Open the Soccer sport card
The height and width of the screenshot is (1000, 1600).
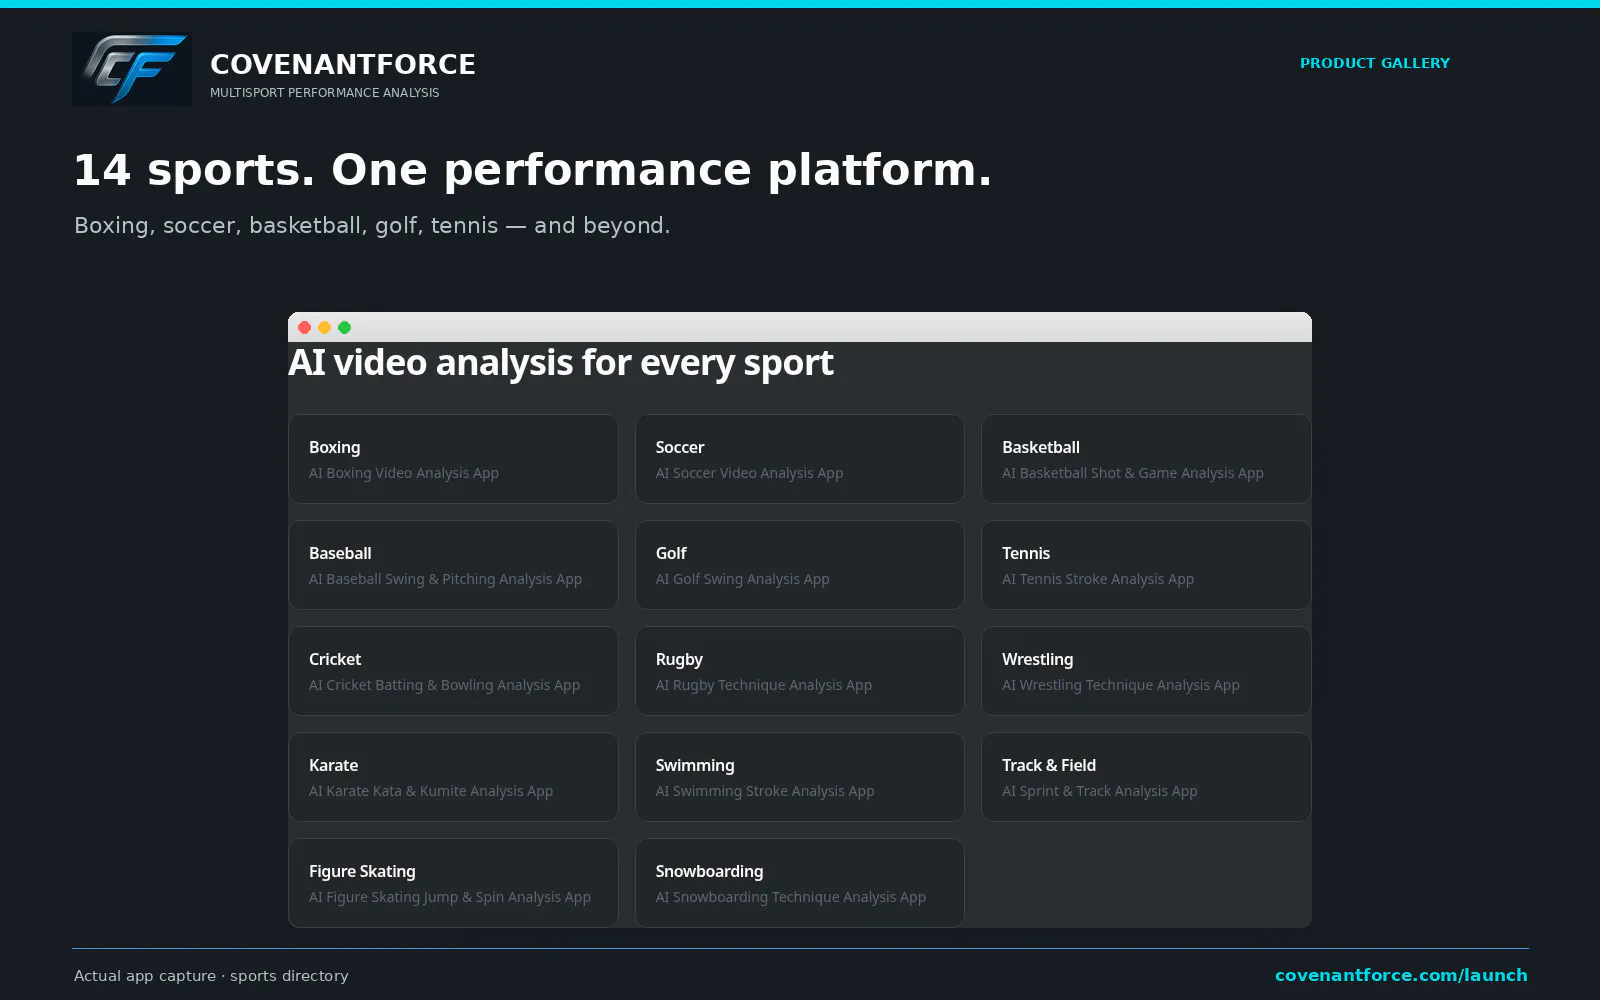tap(800, 459)
